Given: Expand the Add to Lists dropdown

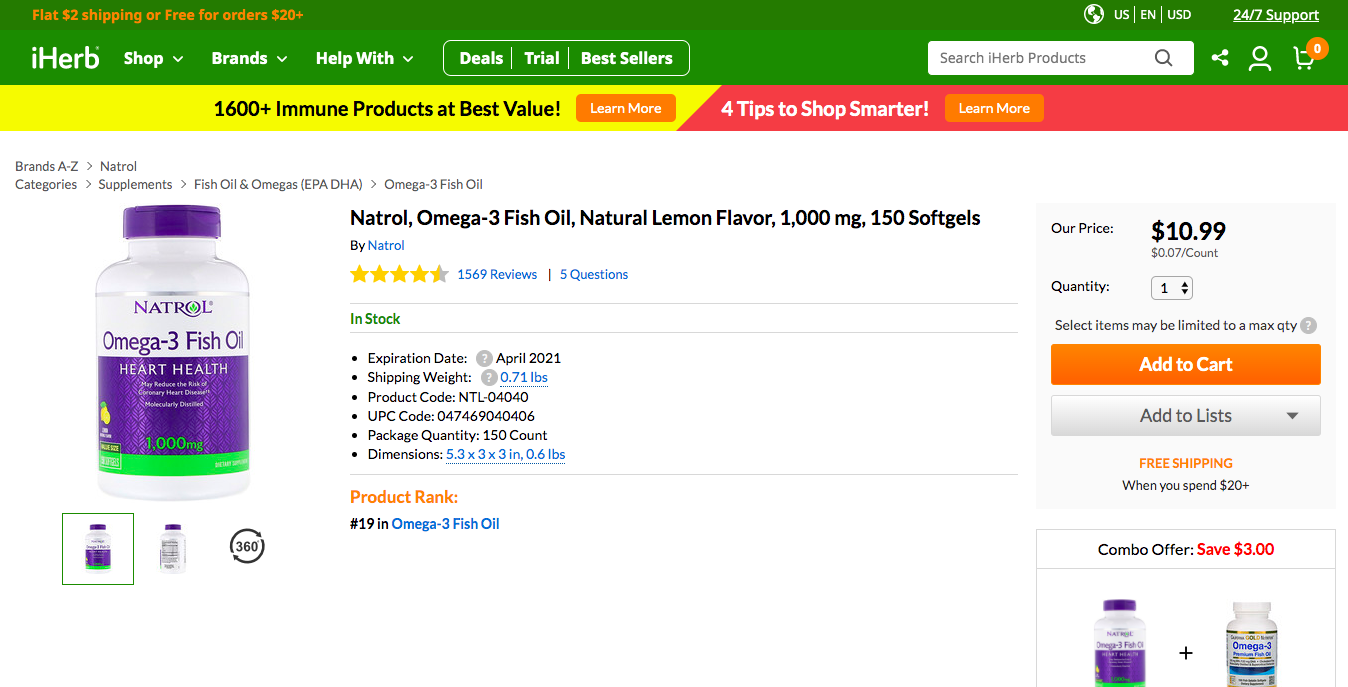Looking at the screenshot, I should [1292, 416].
